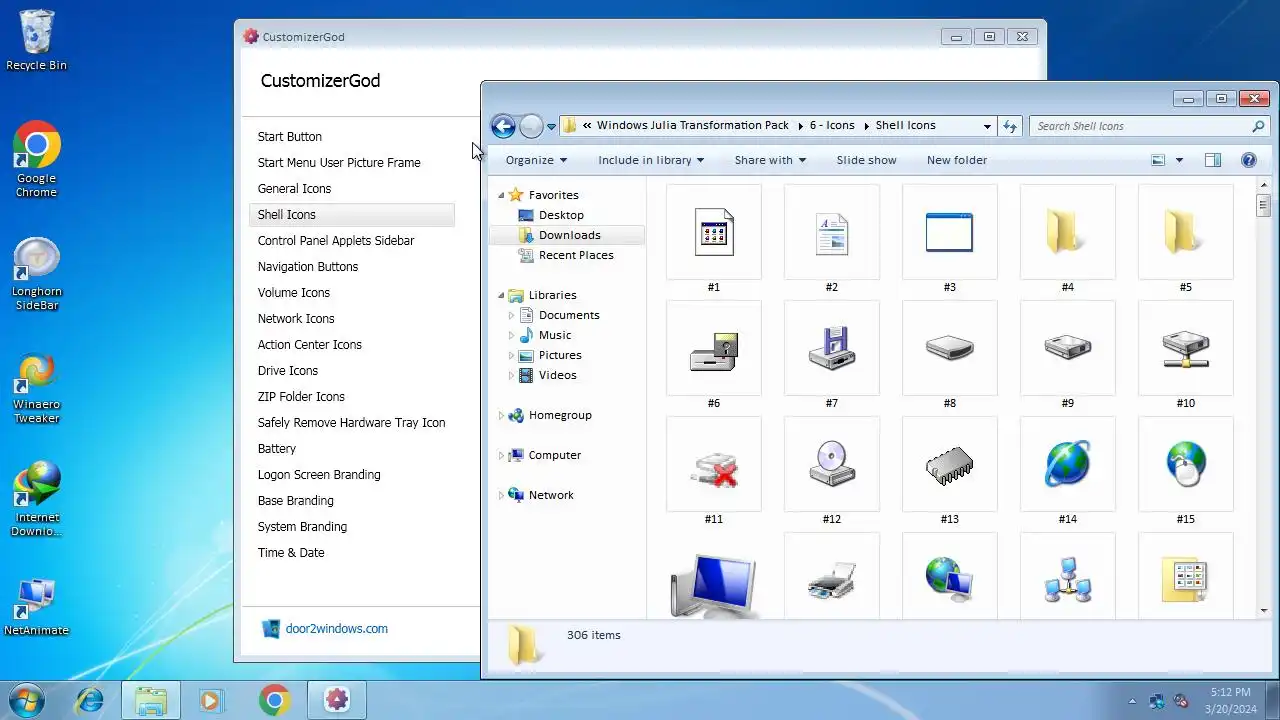
Task: Click the Shell Icons breadcrumb segment
Action: [905, 126]
